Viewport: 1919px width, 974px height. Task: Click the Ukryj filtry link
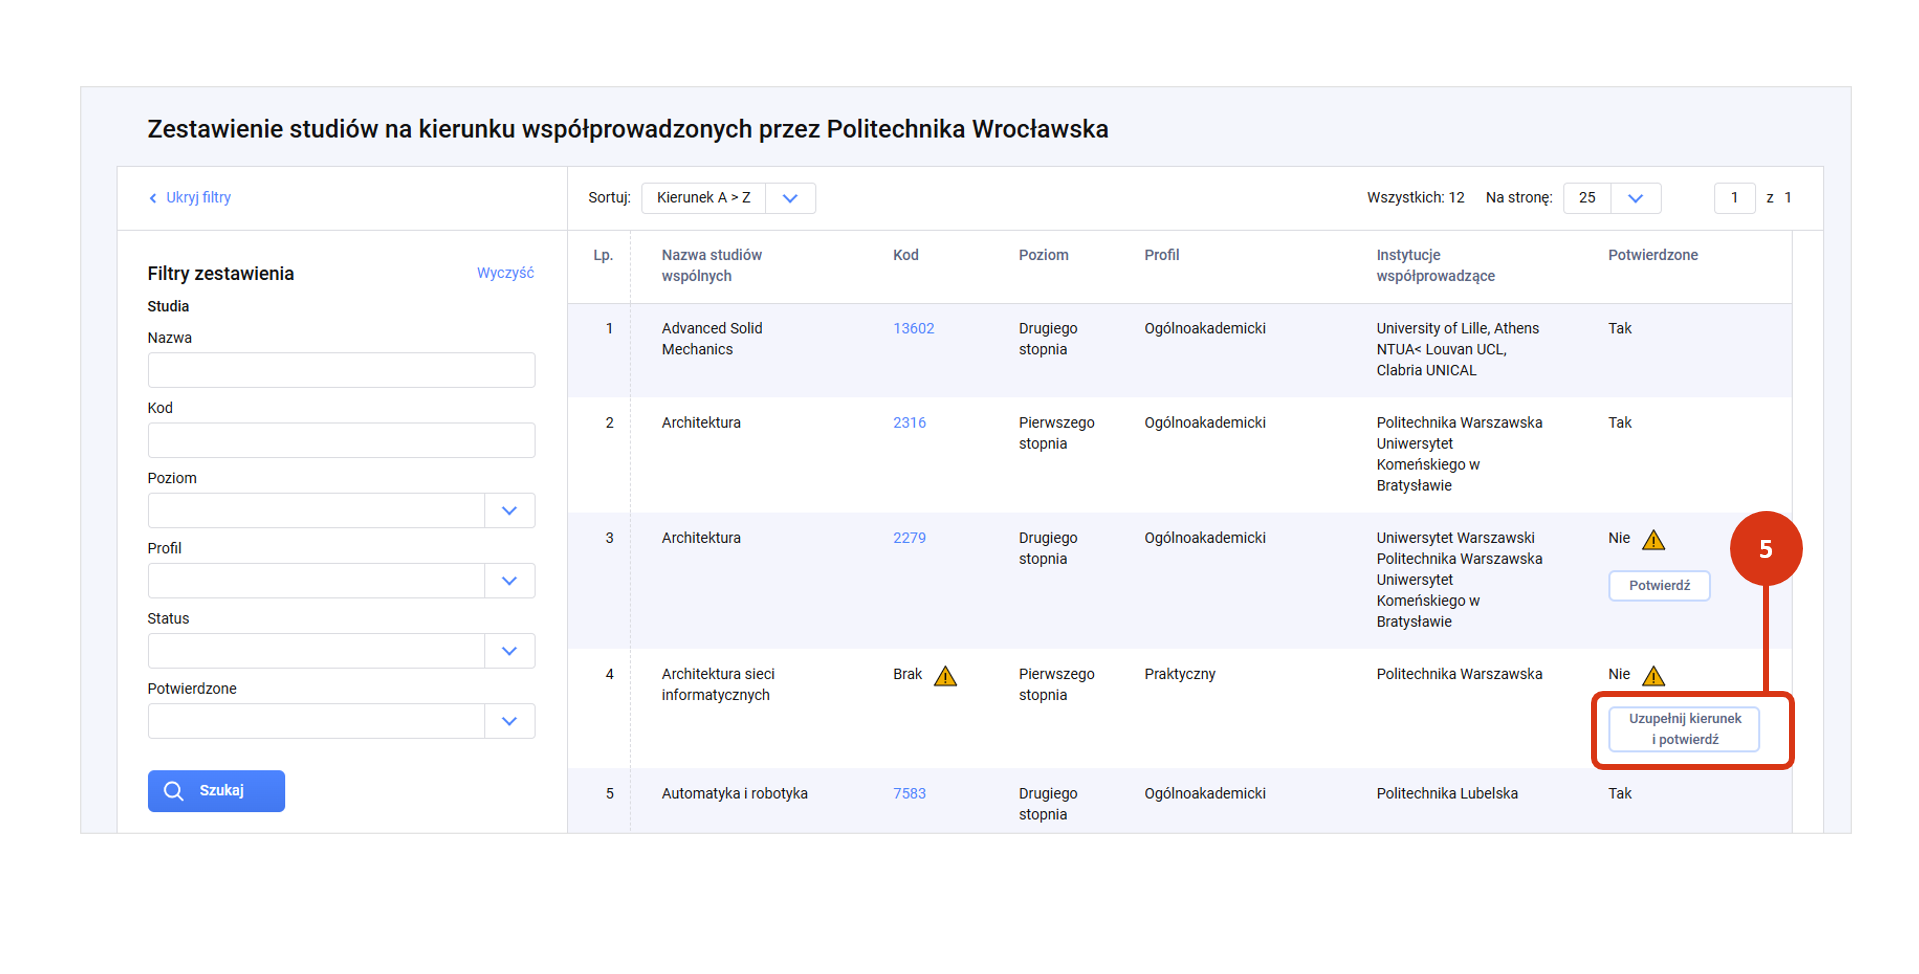point(198,198)
